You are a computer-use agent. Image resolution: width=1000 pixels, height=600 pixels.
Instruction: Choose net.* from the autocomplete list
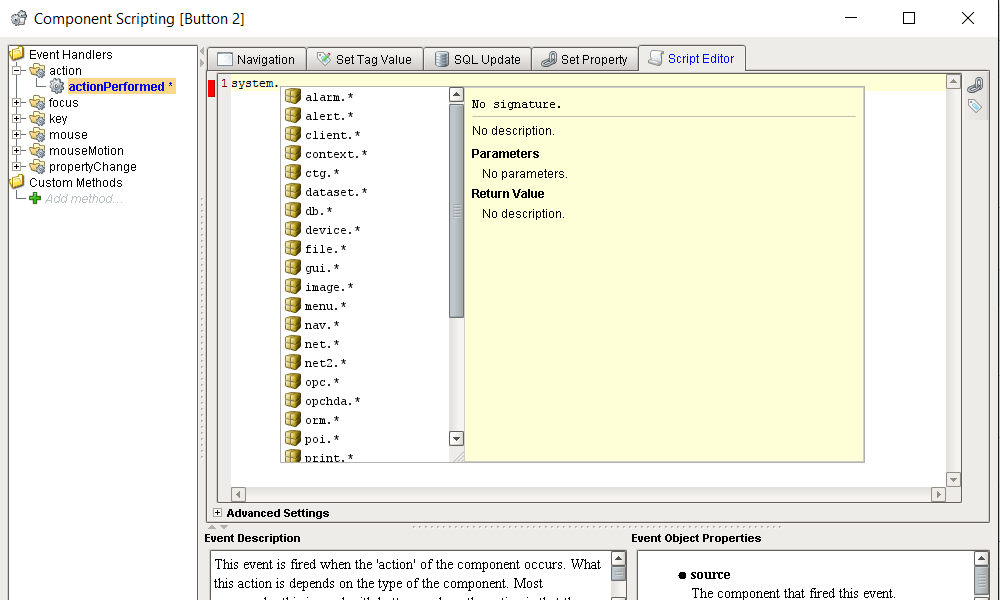tap(365, 344)
